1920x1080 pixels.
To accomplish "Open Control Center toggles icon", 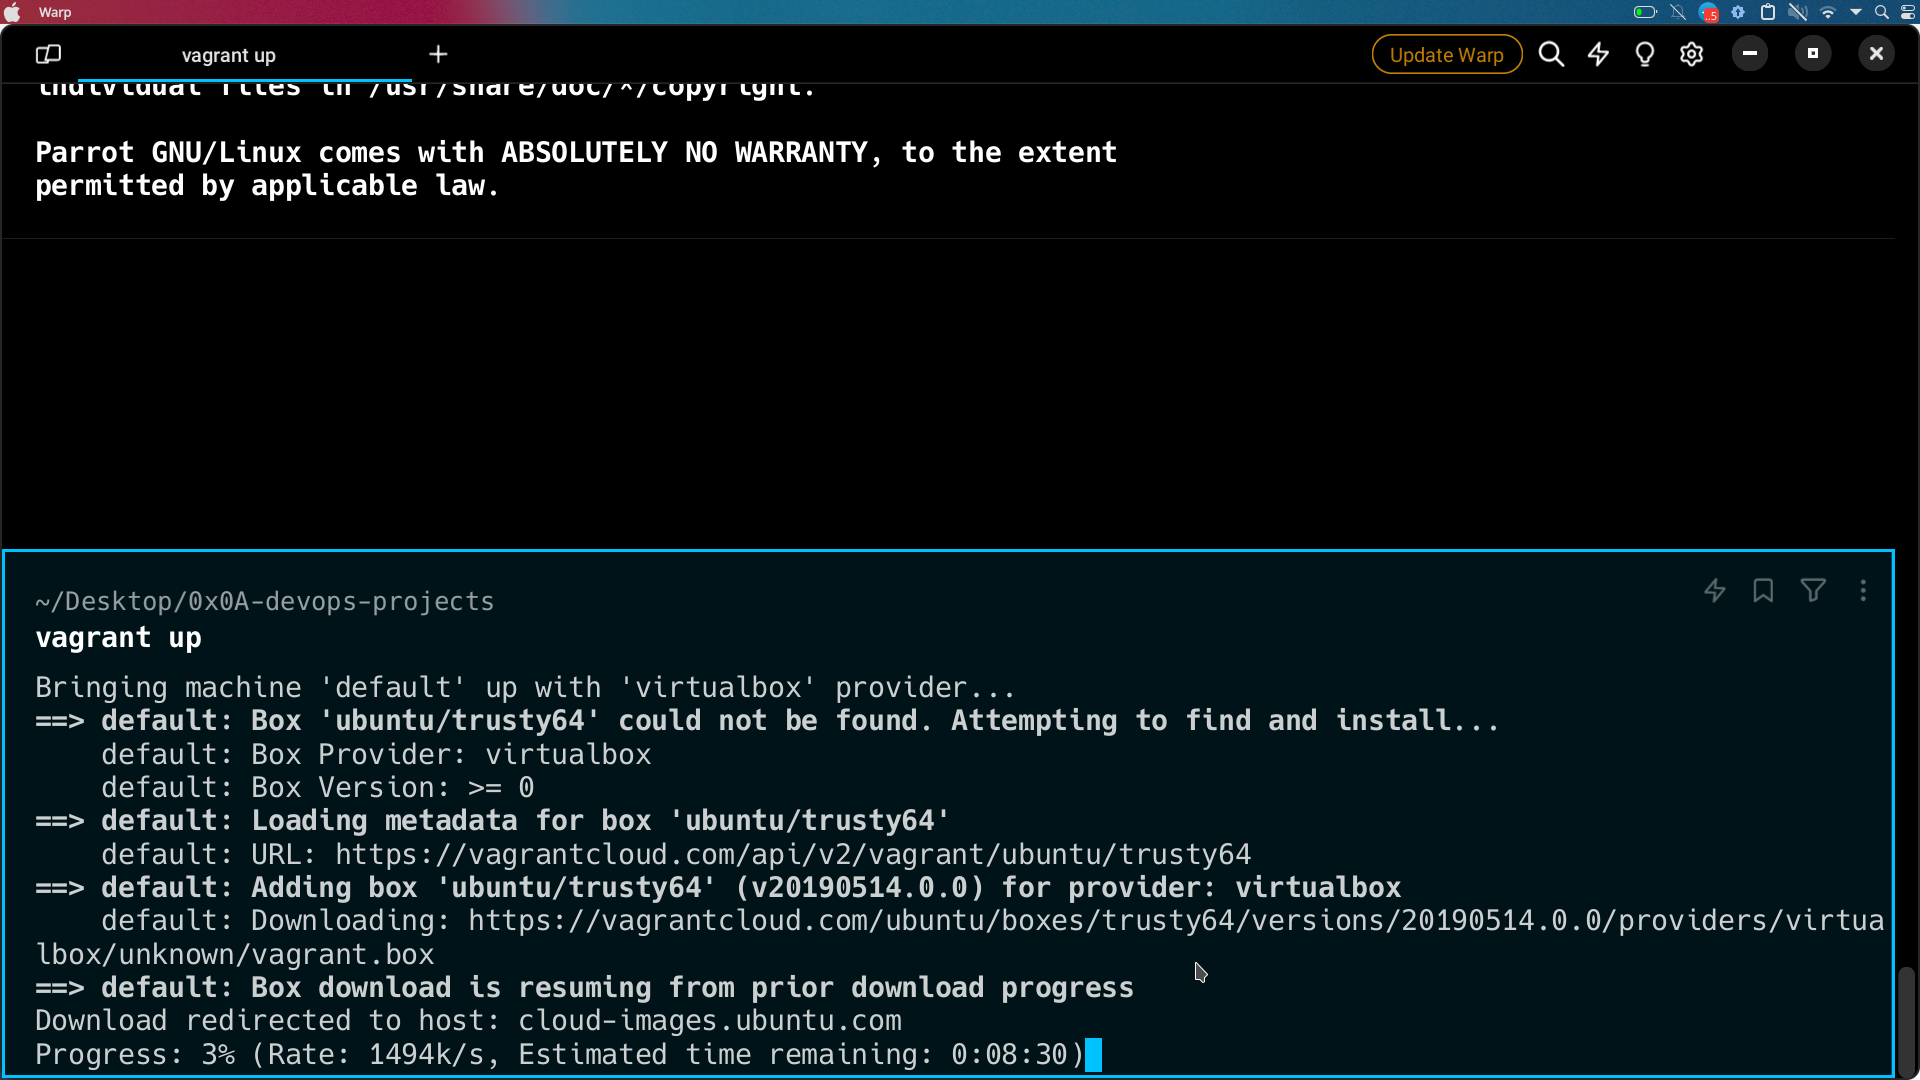I will click(x=1908, y=12).
